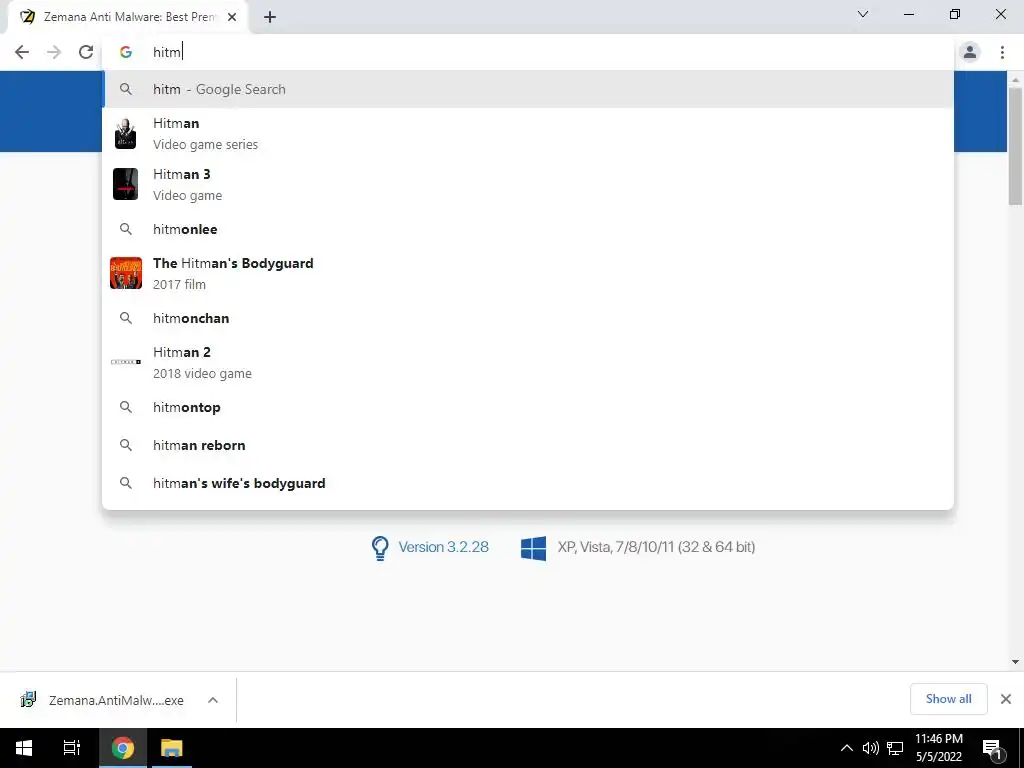Screen dimensions: 1024x768
Task: Click the search icon beside hitmonlee
Action: [125, 229]
